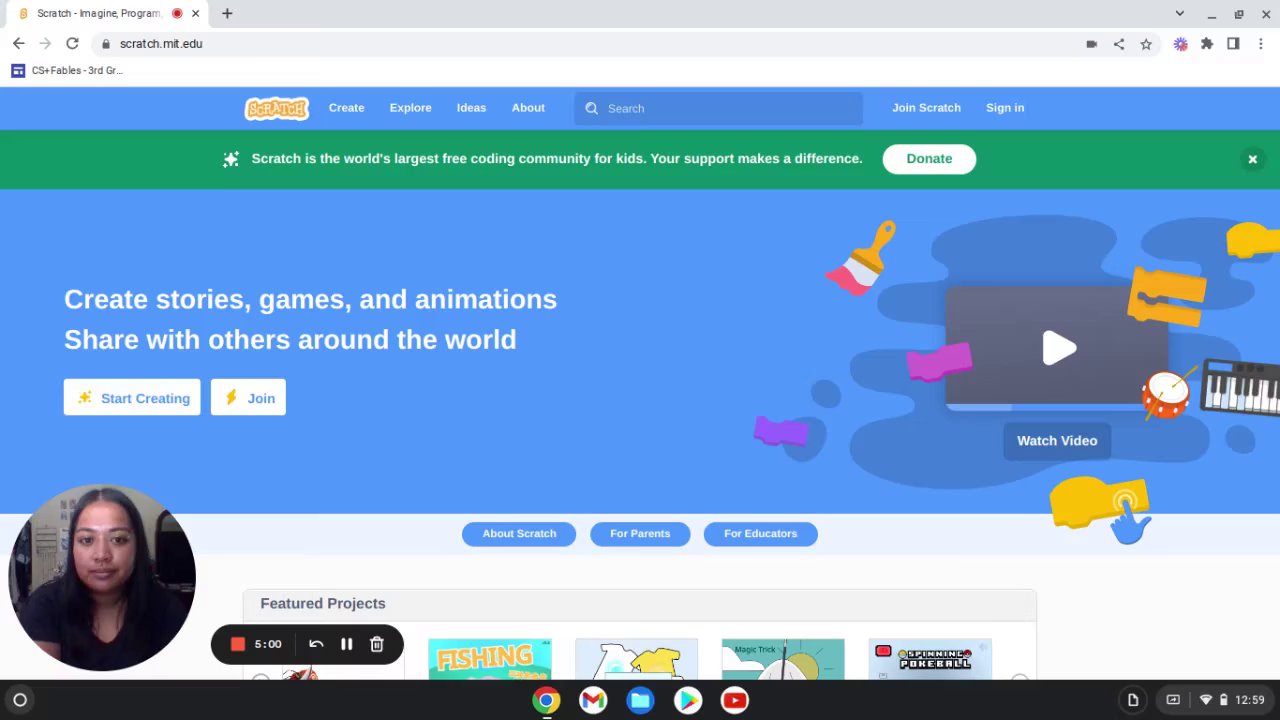Click the share page icon
The height and width of the screenshot is (720, 1280).
(x=1119, y=44)
